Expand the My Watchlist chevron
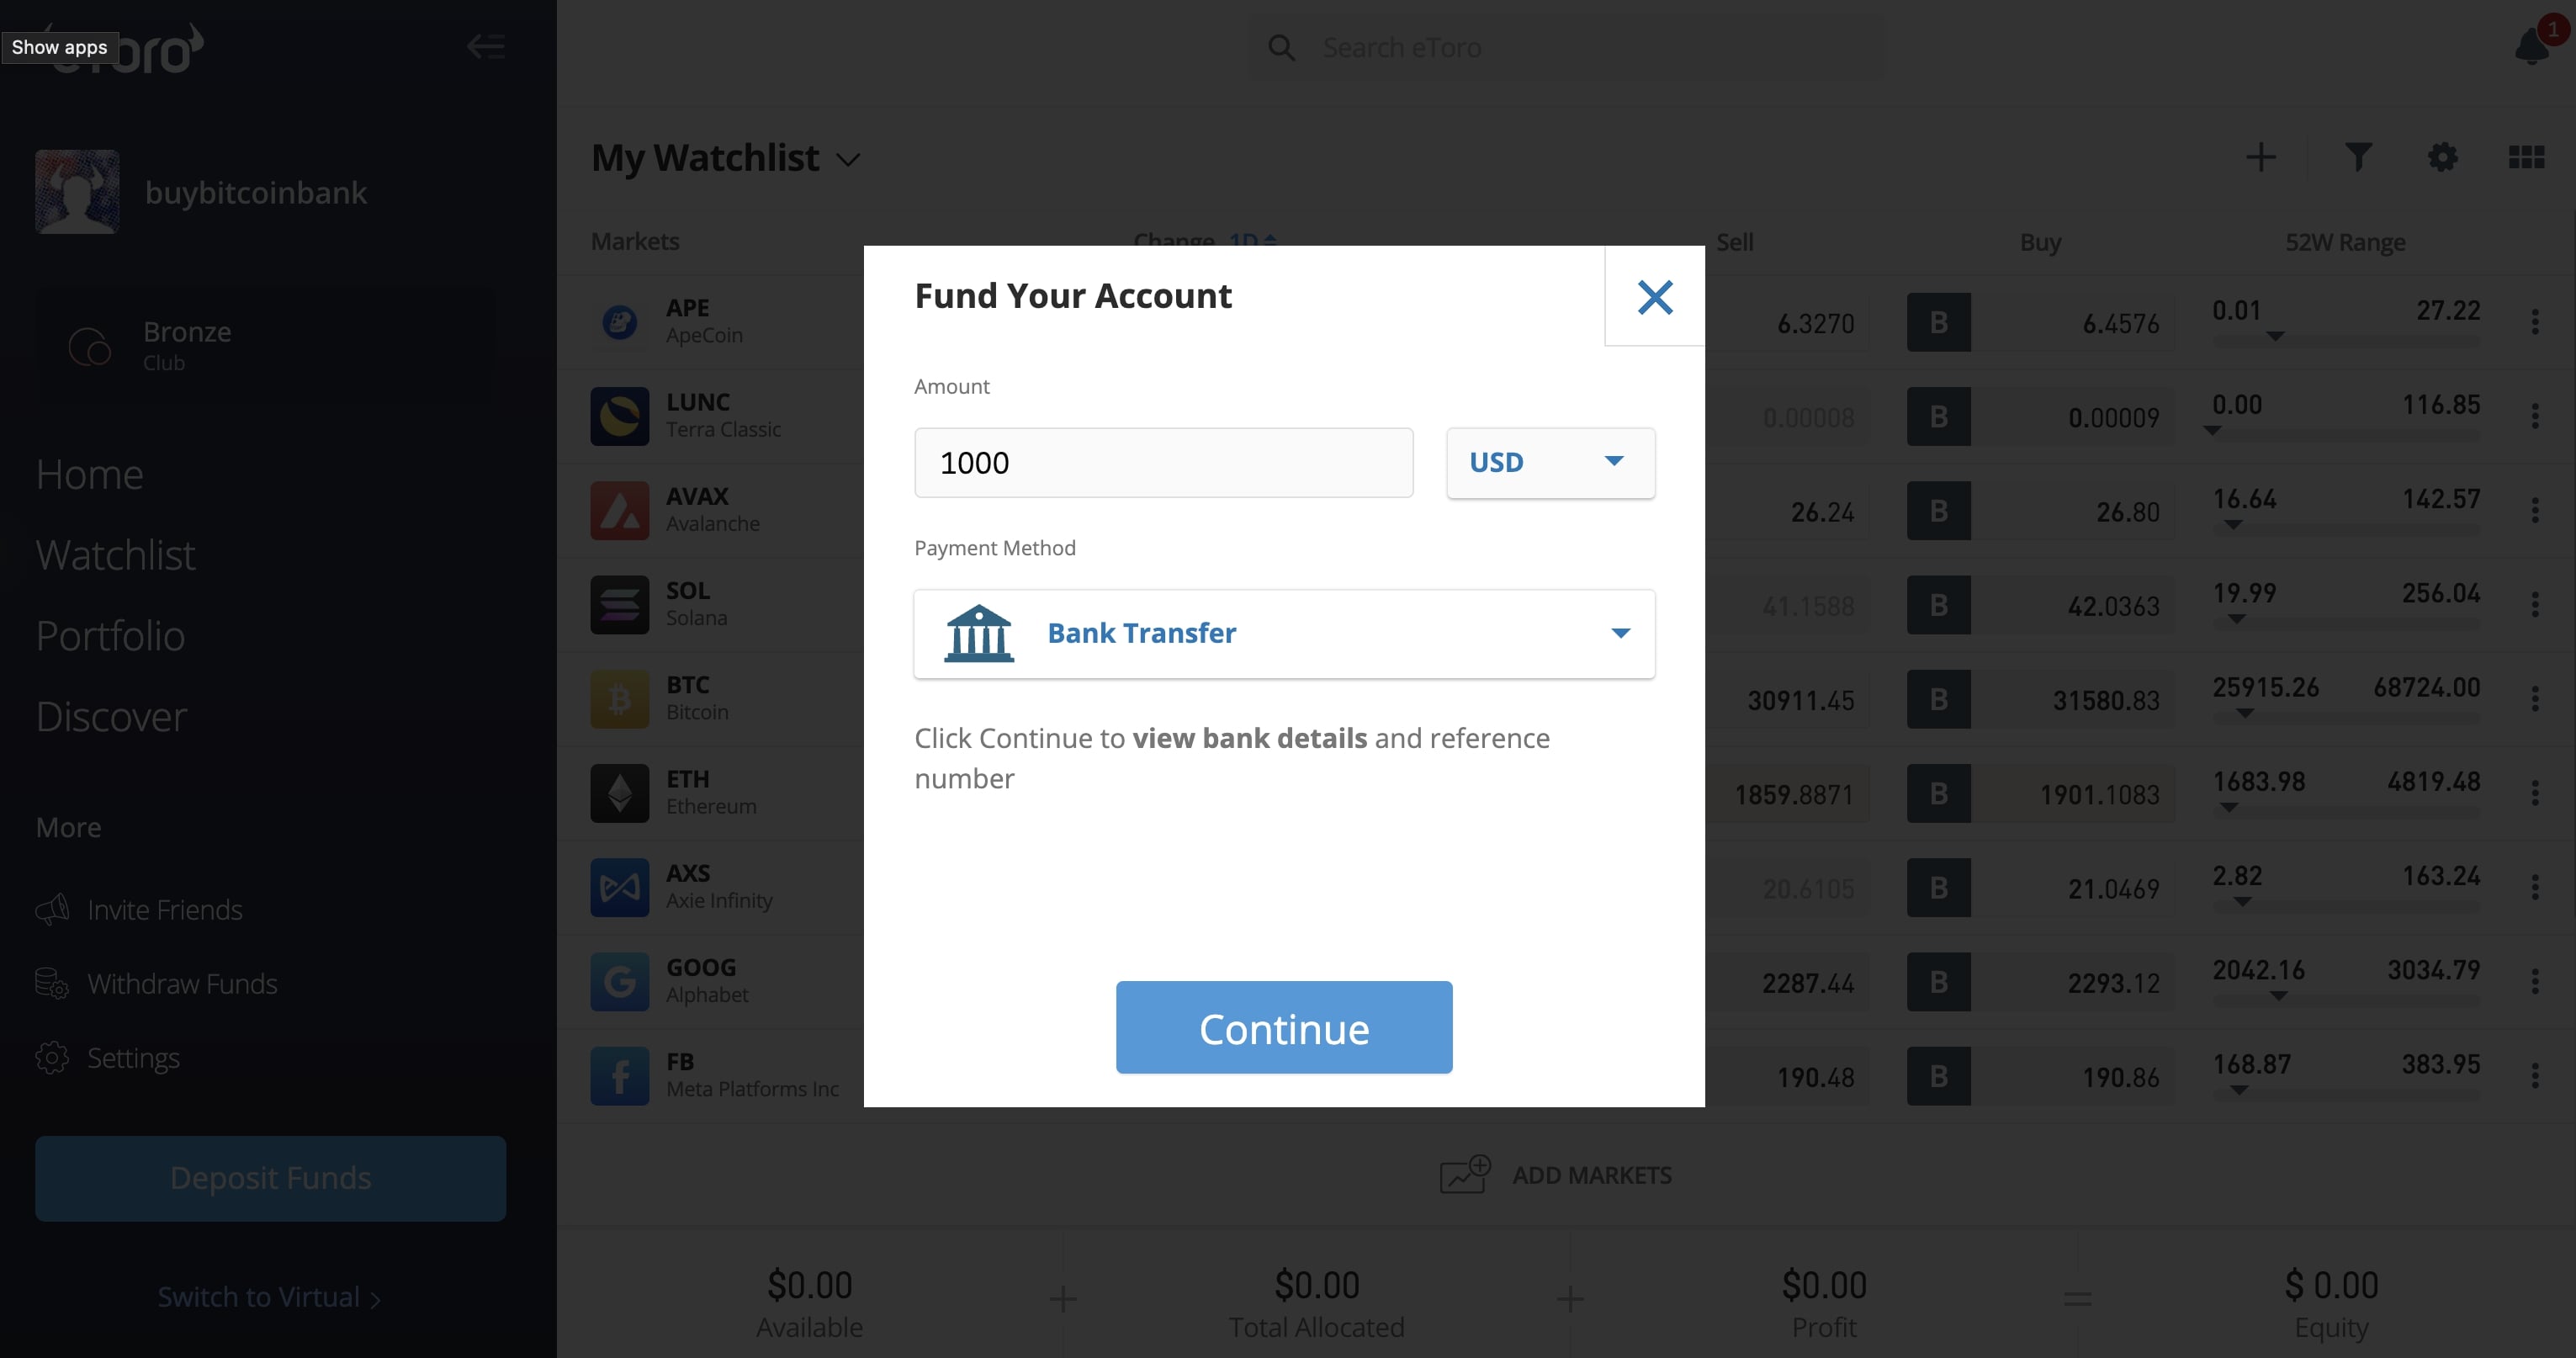2576x1358 pixels. 848,160
